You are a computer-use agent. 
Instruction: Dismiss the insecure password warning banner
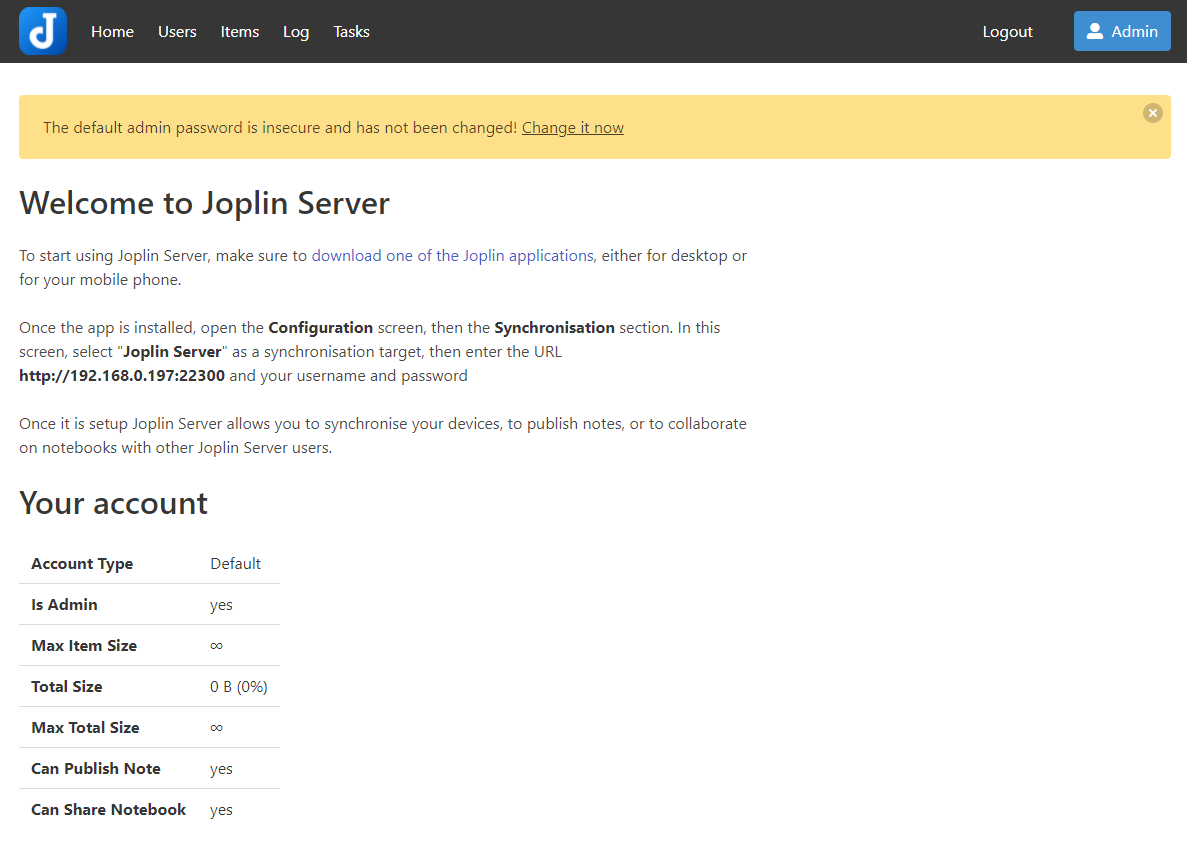click(x=1152, y=113)
